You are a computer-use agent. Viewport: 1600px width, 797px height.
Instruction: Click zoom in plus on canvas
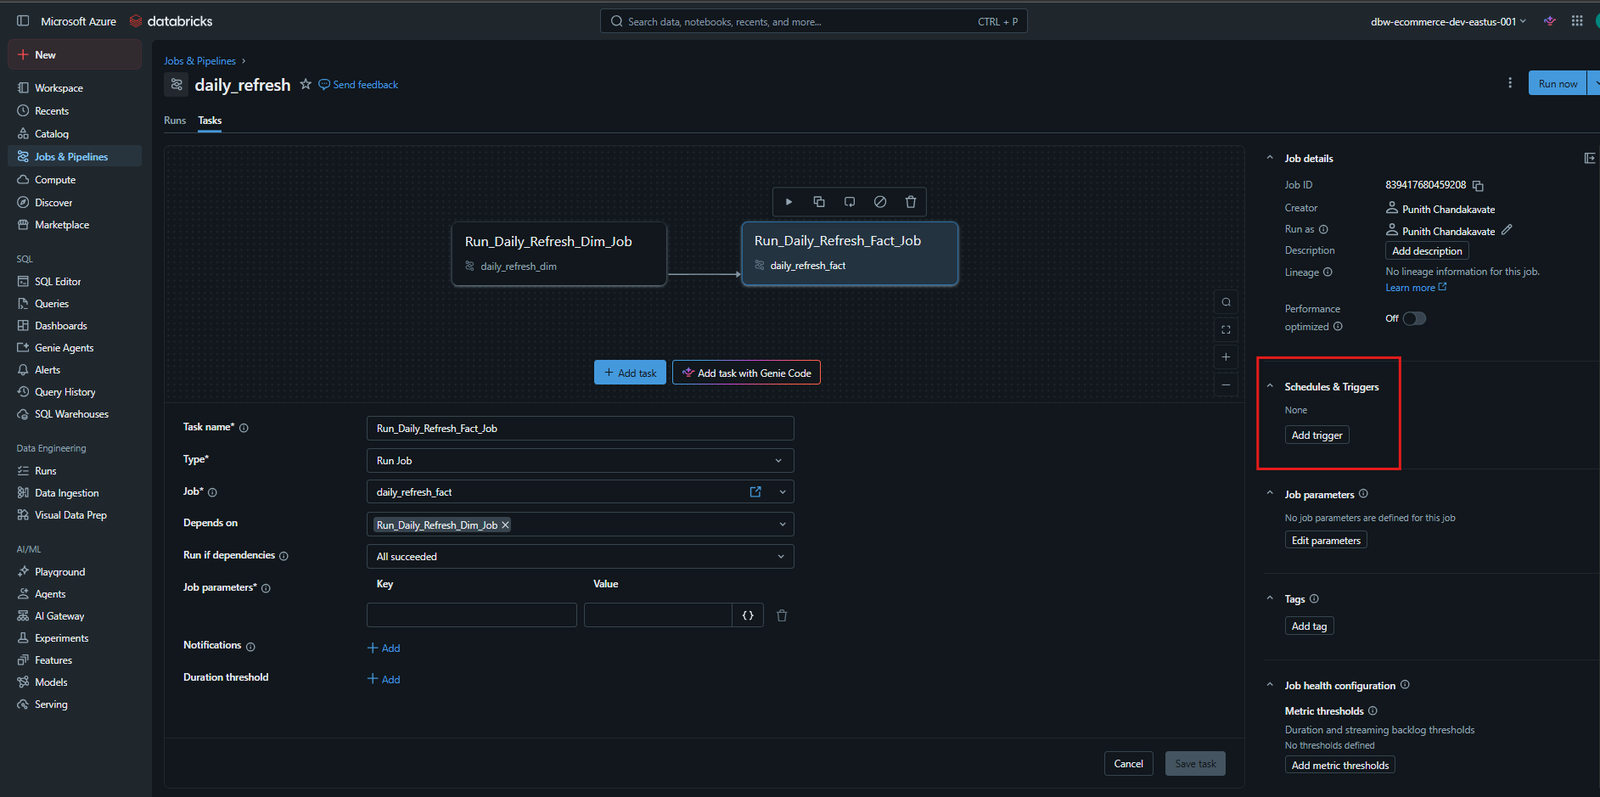click(x=1226, y=357)
